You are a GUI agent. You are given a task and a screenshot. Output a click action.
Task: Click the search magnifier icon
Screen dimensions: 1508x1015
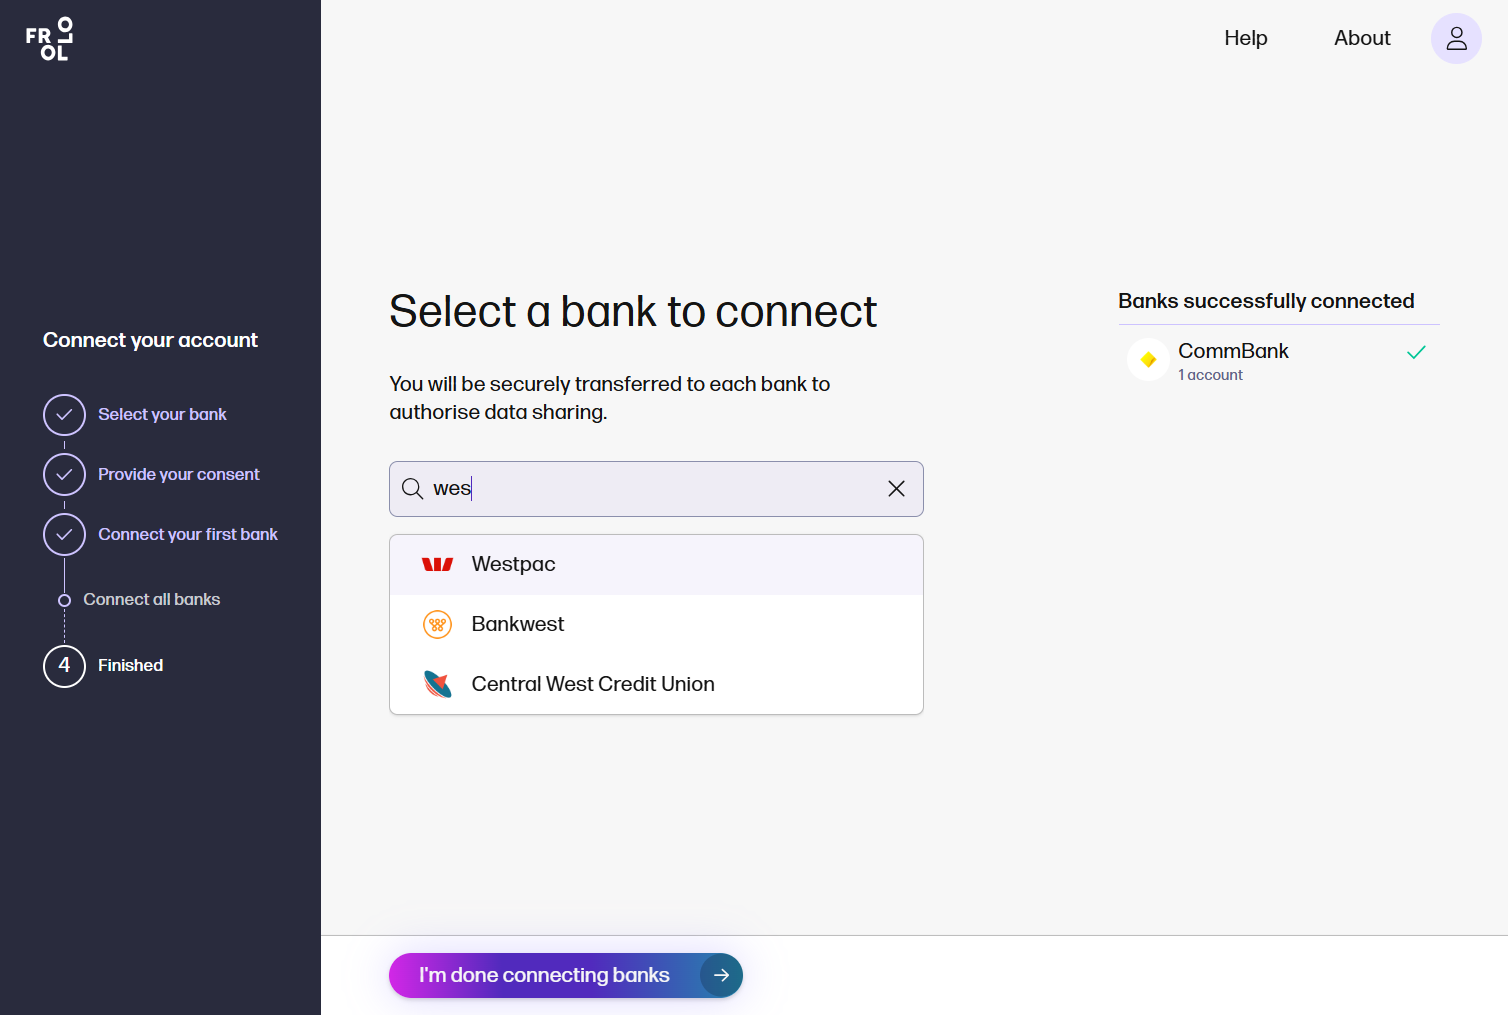pos(412,489)
